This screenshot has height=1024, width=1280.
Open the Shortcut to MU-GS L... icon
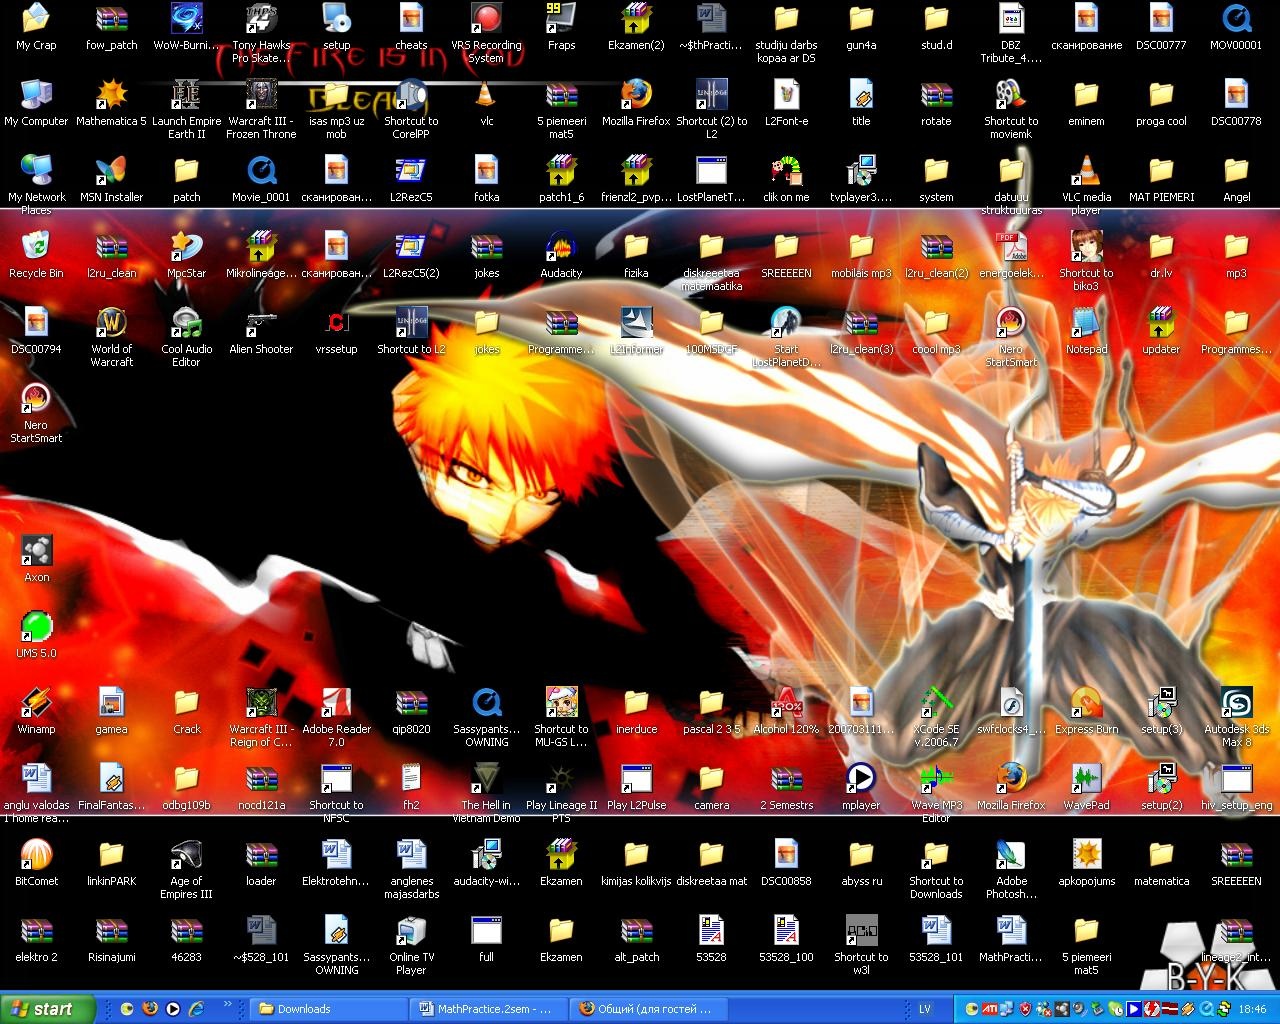(561, 703)
